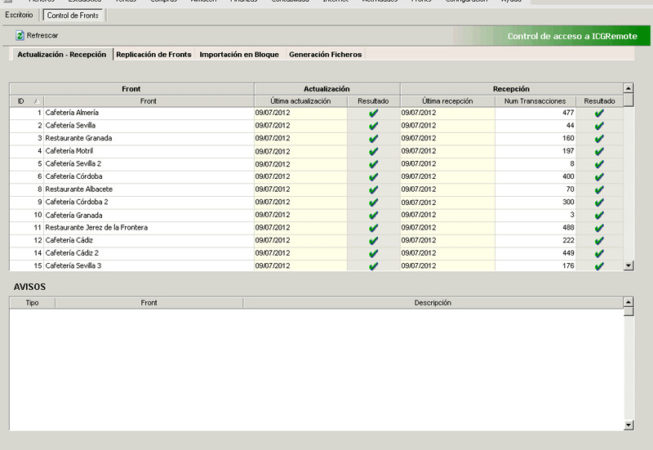
Task: Click Recepción checkmark for Cafetería Córdoba
Action: tap(599, 177)
